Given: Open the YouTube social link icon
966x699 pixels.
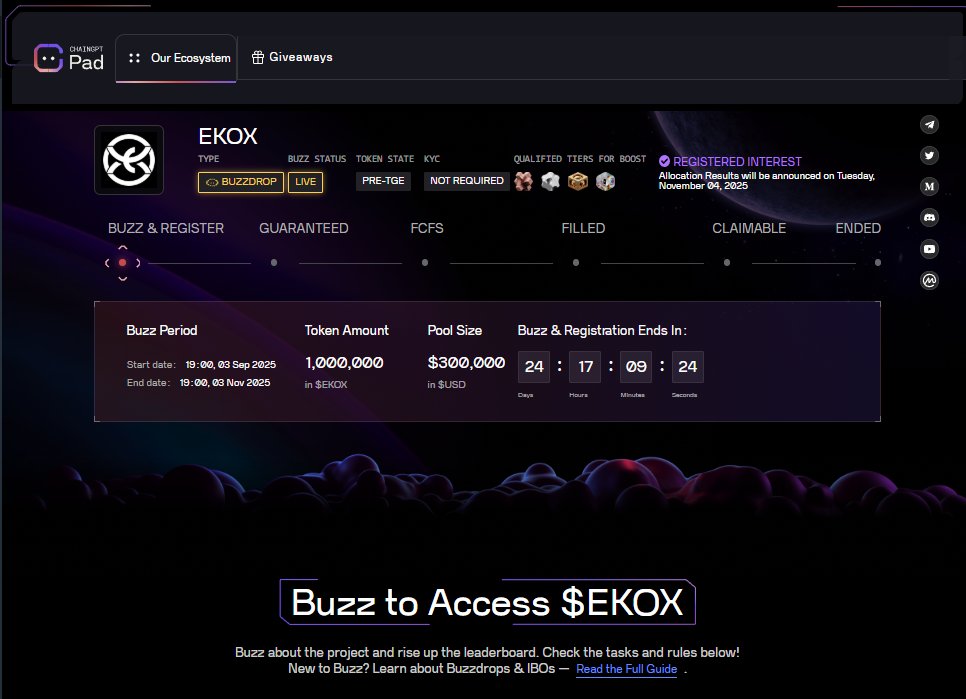Looking at the screenshot, I should (x=929, y=249).
